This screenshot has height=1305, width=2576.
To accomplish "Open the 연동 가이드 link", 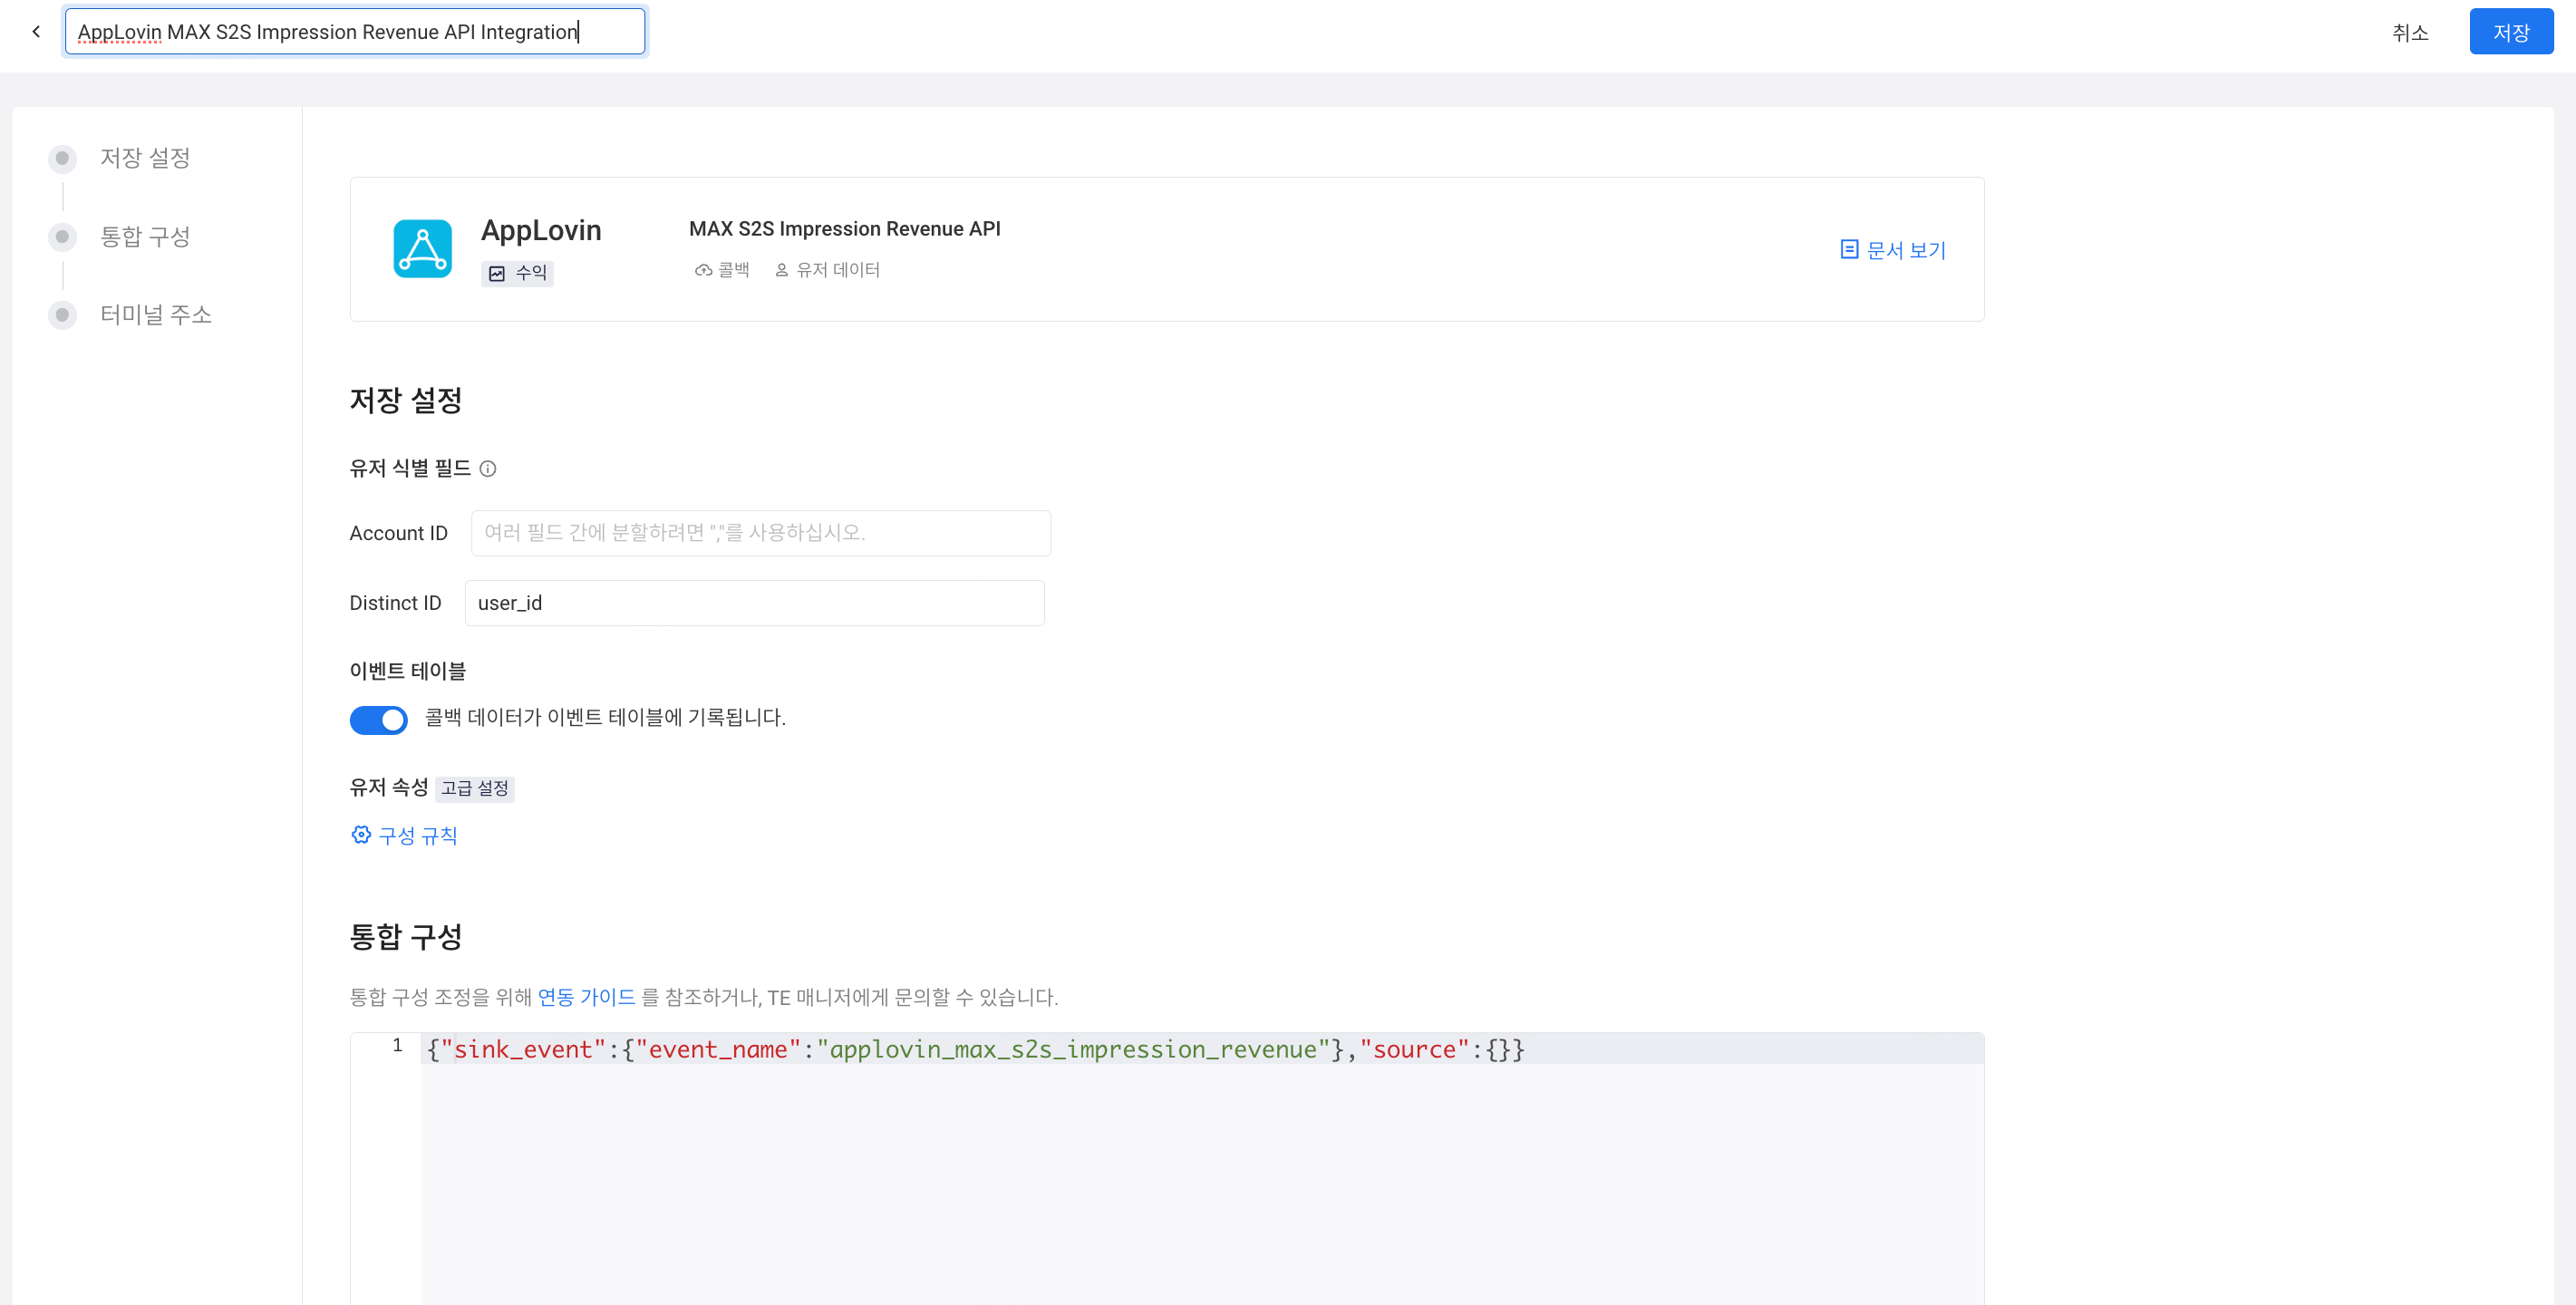I will [586, 997].
